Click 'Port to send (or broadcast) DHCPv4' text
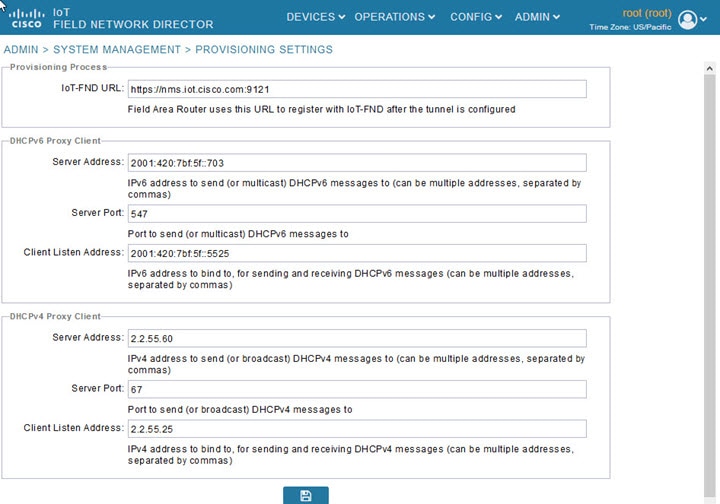This screenshot has width=720, height=504. coord(240,409)
